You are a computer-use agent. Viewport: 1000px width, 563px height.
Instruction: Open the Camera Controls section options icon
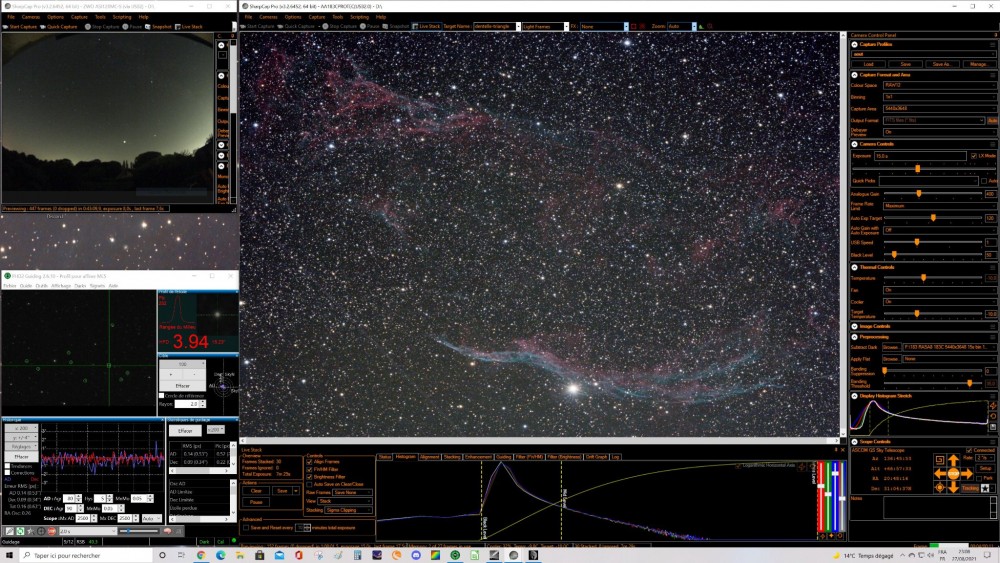[x=992, y=144]
